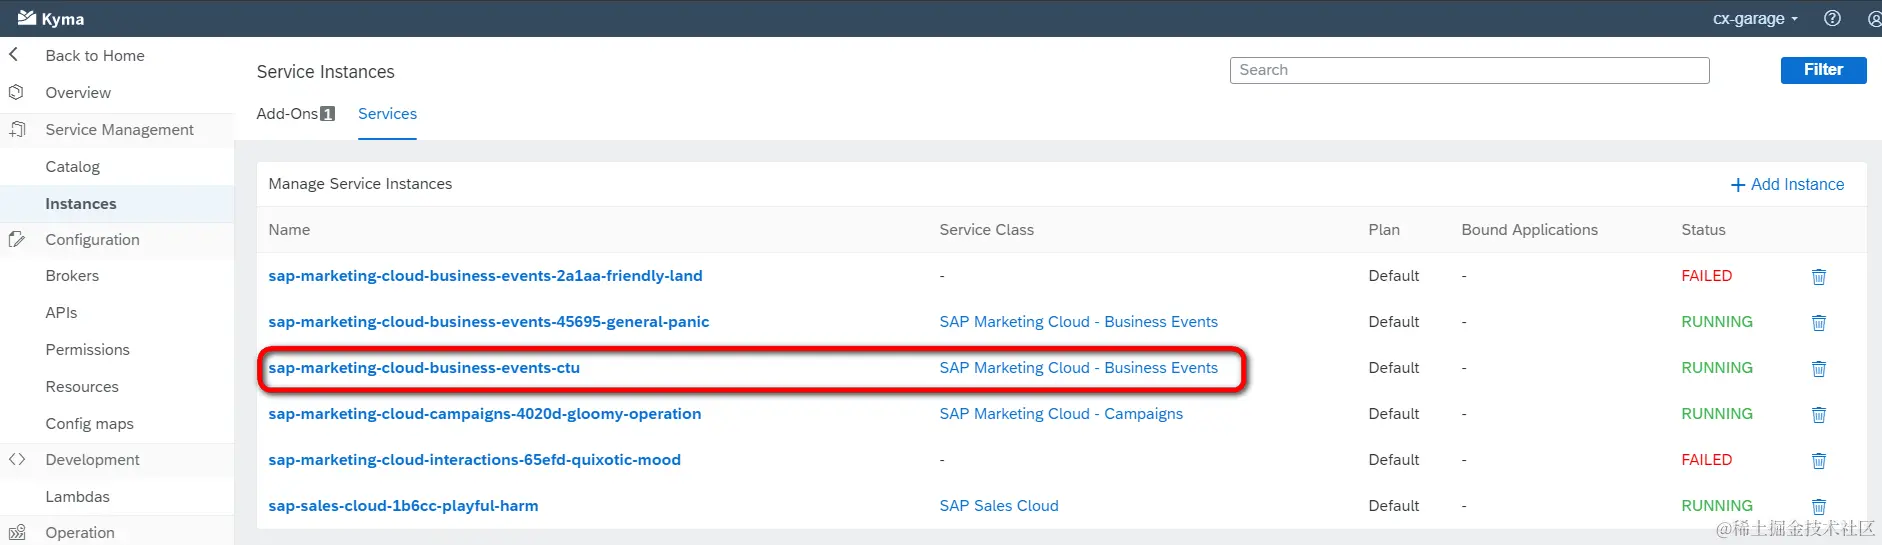The width and height of the screenshot is (1882, 545).
Task: Delete the gloomy-operation campaigns instance
Action: click(x=1819, y=415)
